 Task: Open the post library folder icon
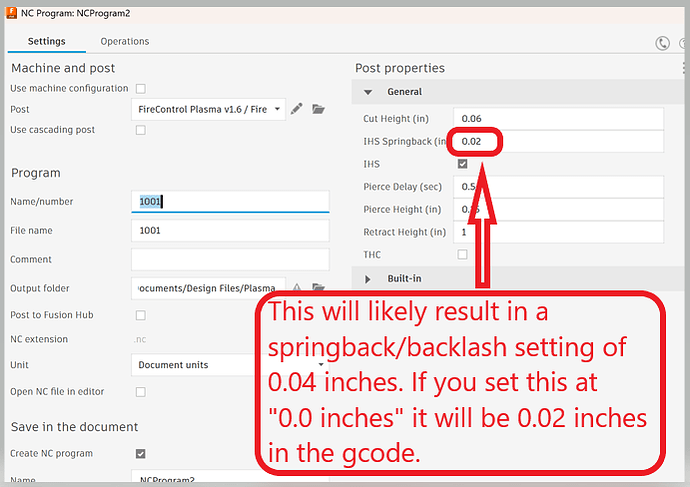318,109
